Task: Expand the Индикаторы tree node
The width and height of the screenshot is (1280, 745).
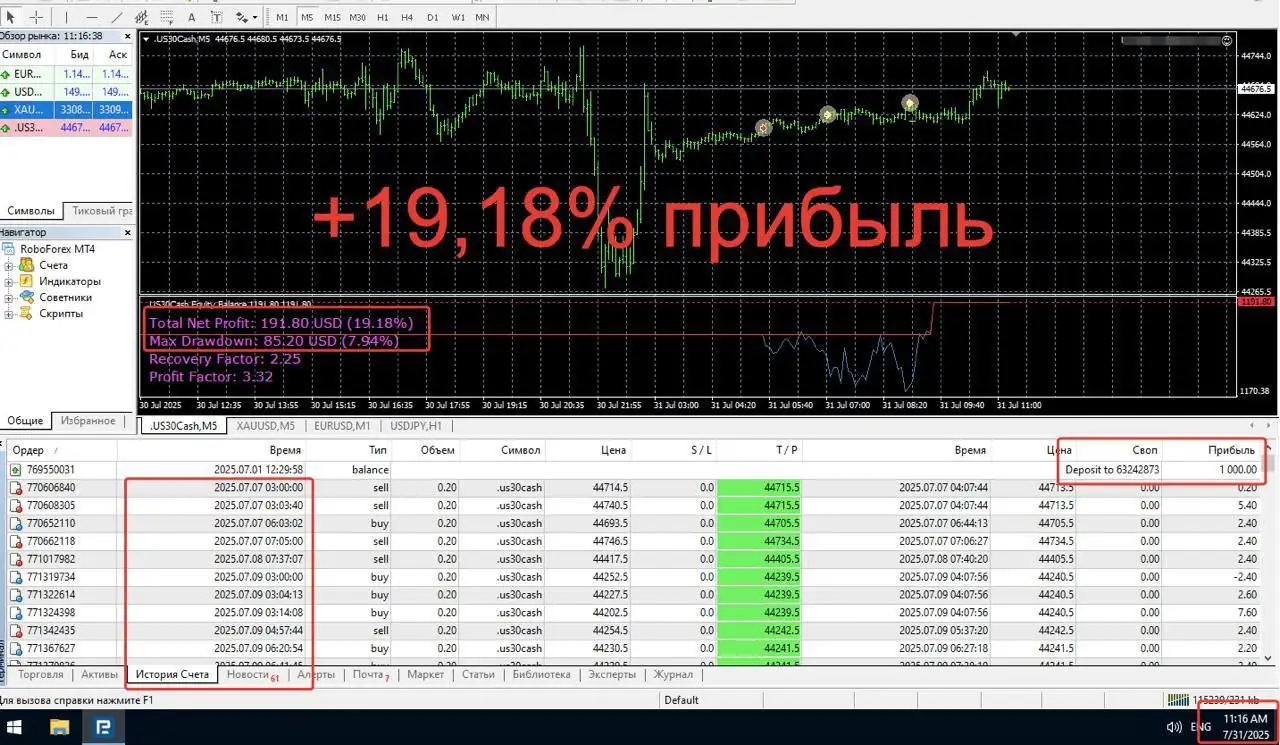Action: pos(9,282)
